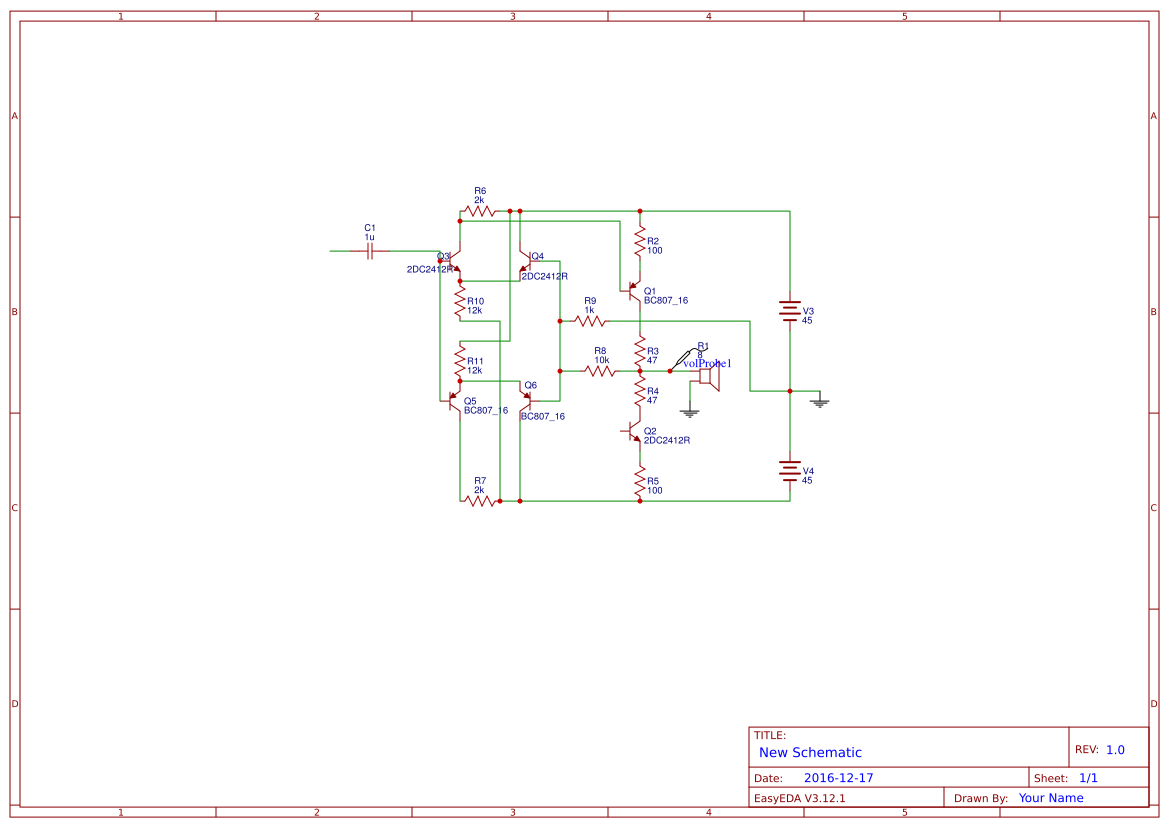Select the ground symbol right of V3

point(819,399)
